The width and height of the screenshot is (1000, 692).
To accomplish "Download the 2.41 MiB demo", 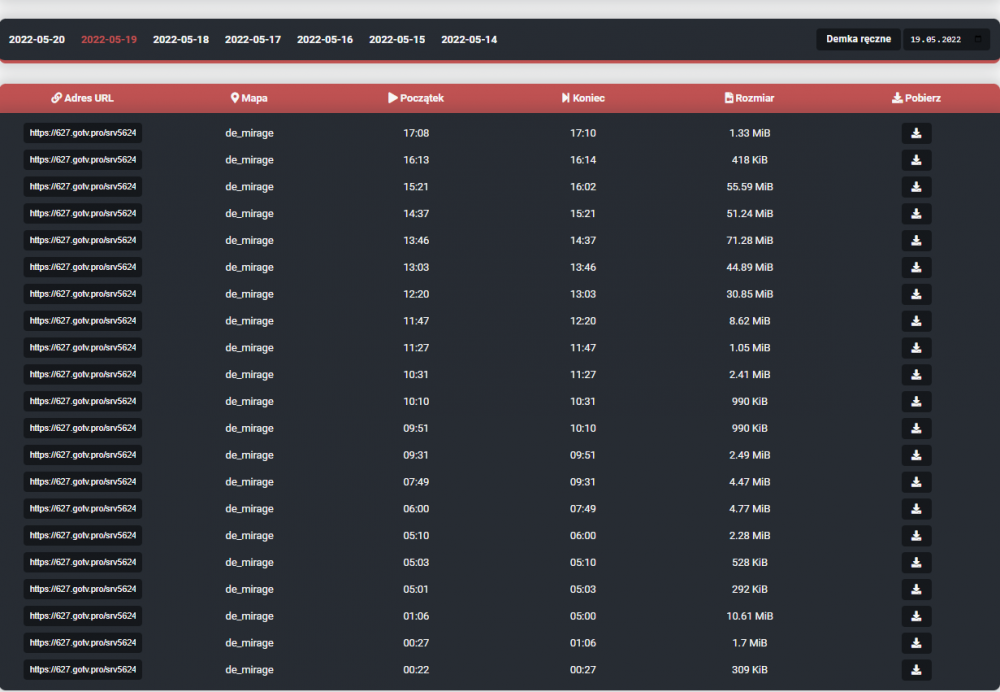I will 916,374.
